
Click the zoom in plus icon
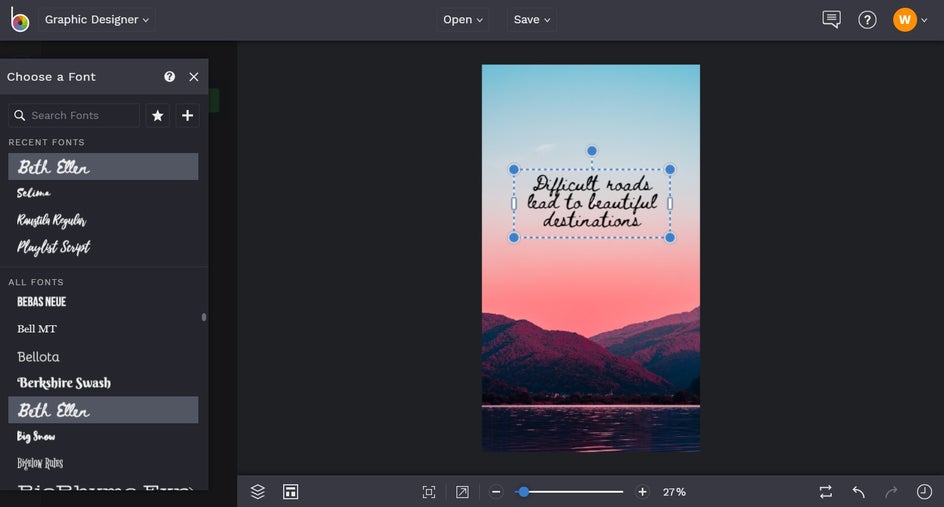pos(642,492)
